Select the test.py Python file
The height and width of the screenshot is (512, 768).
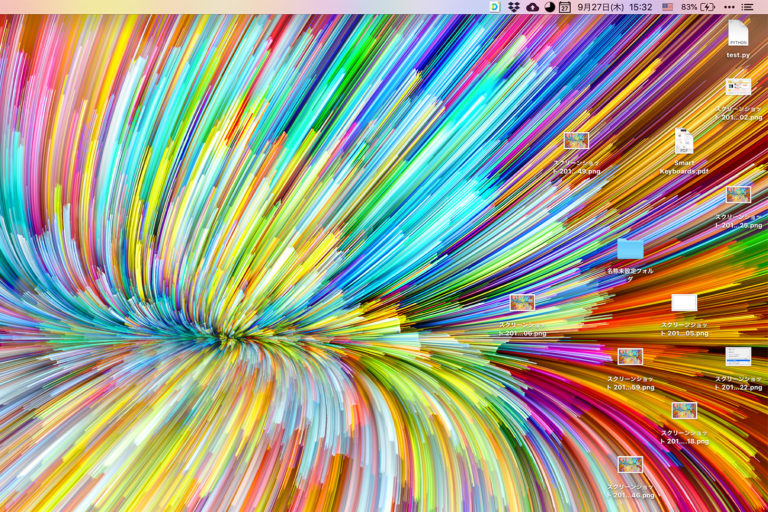coord(738,34)
